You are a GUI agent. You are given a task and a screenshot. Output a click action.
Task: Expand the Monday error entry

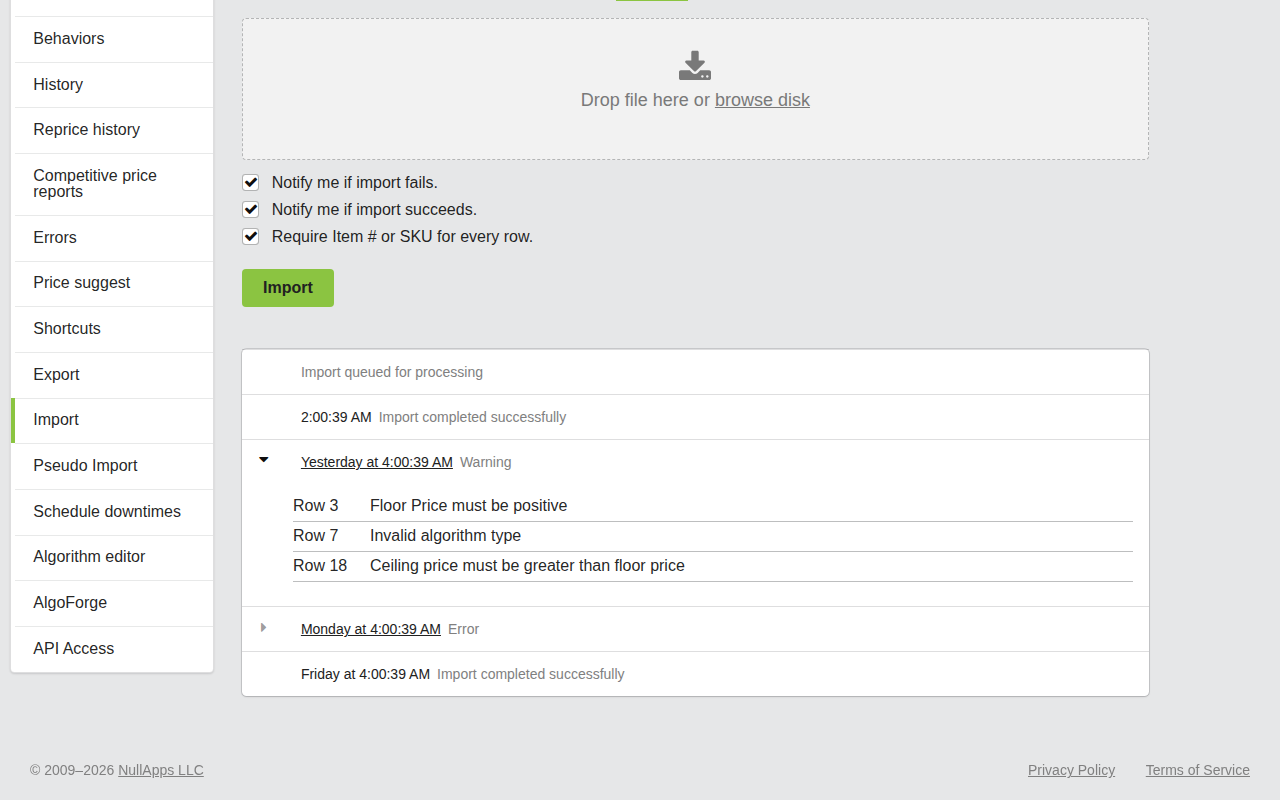pos(263,628)
